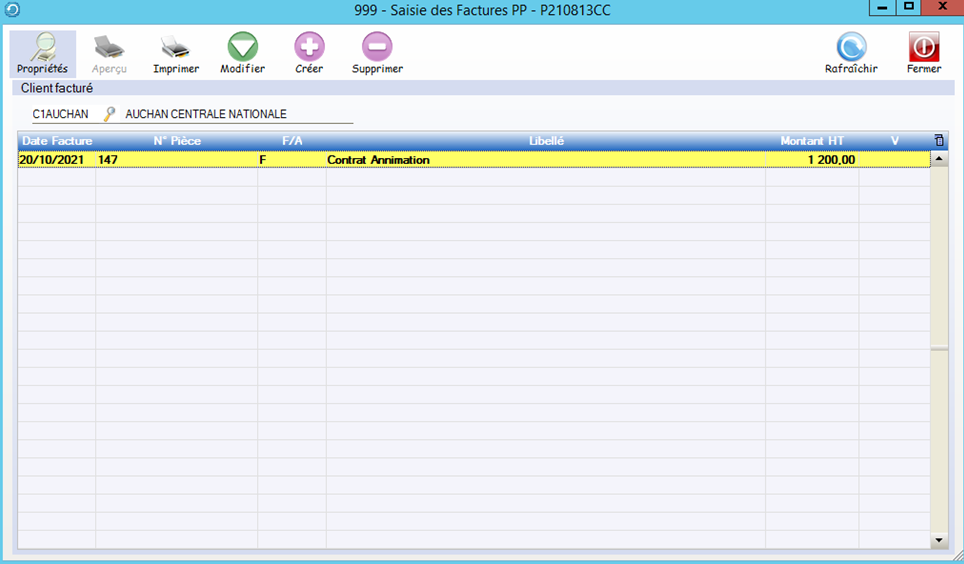This screenshot has width=964, height=564.
Task: Click the Supprimer minus icon
Action: tap(377, 47)
